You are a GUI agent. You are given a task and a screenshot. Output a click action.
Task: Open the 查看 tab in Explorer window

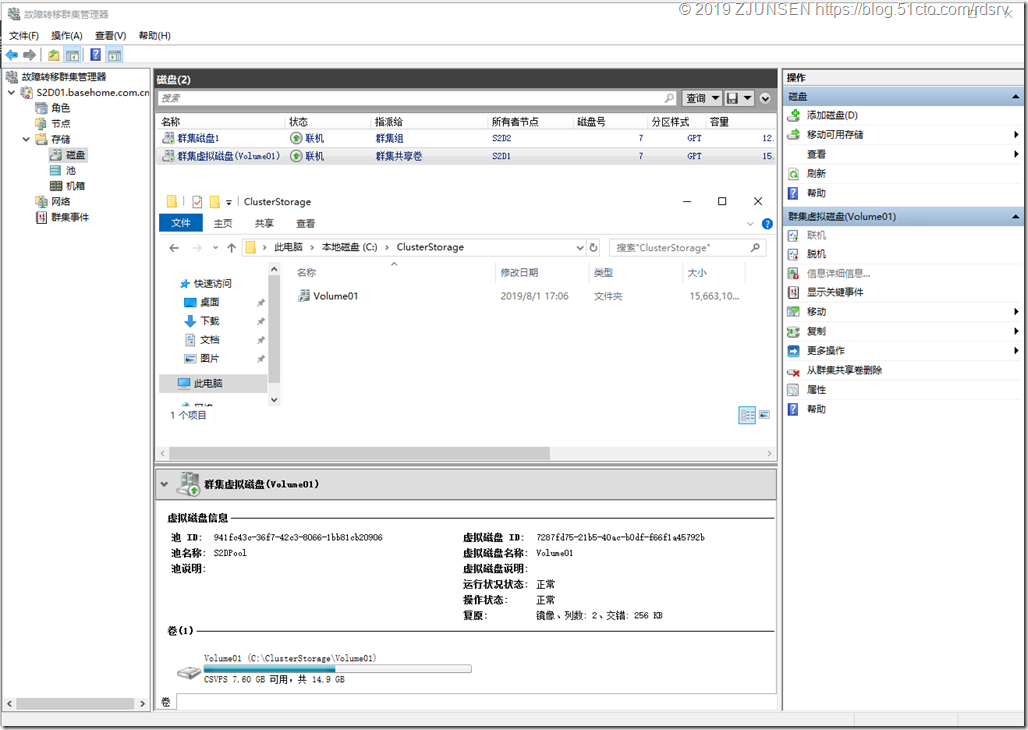[x=306, y=224]
